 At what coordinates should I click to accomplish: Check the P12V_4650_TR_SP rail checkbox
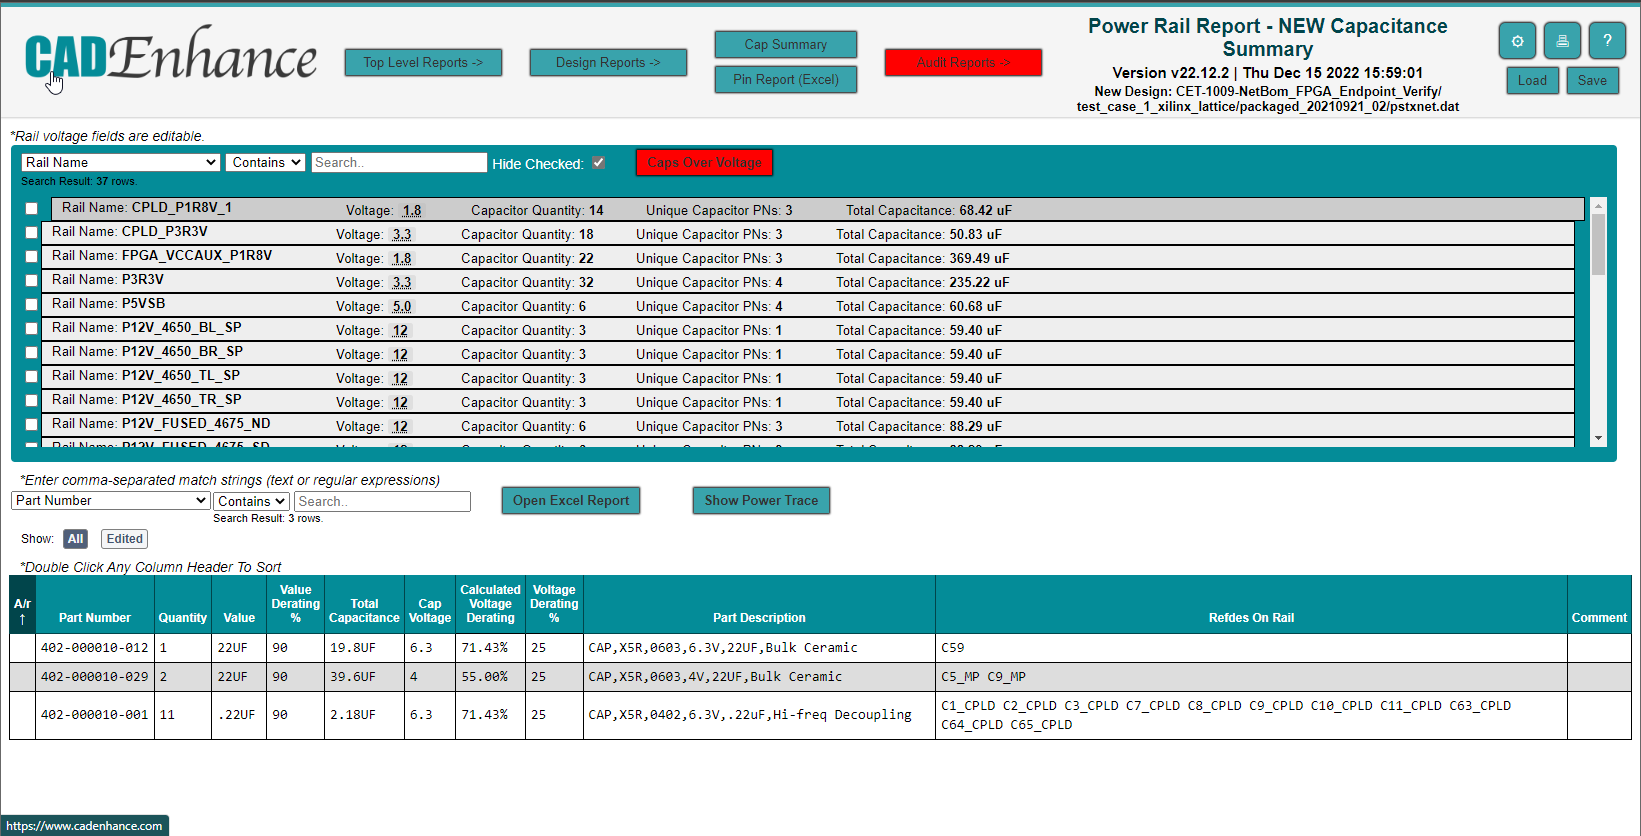[32, 401]
